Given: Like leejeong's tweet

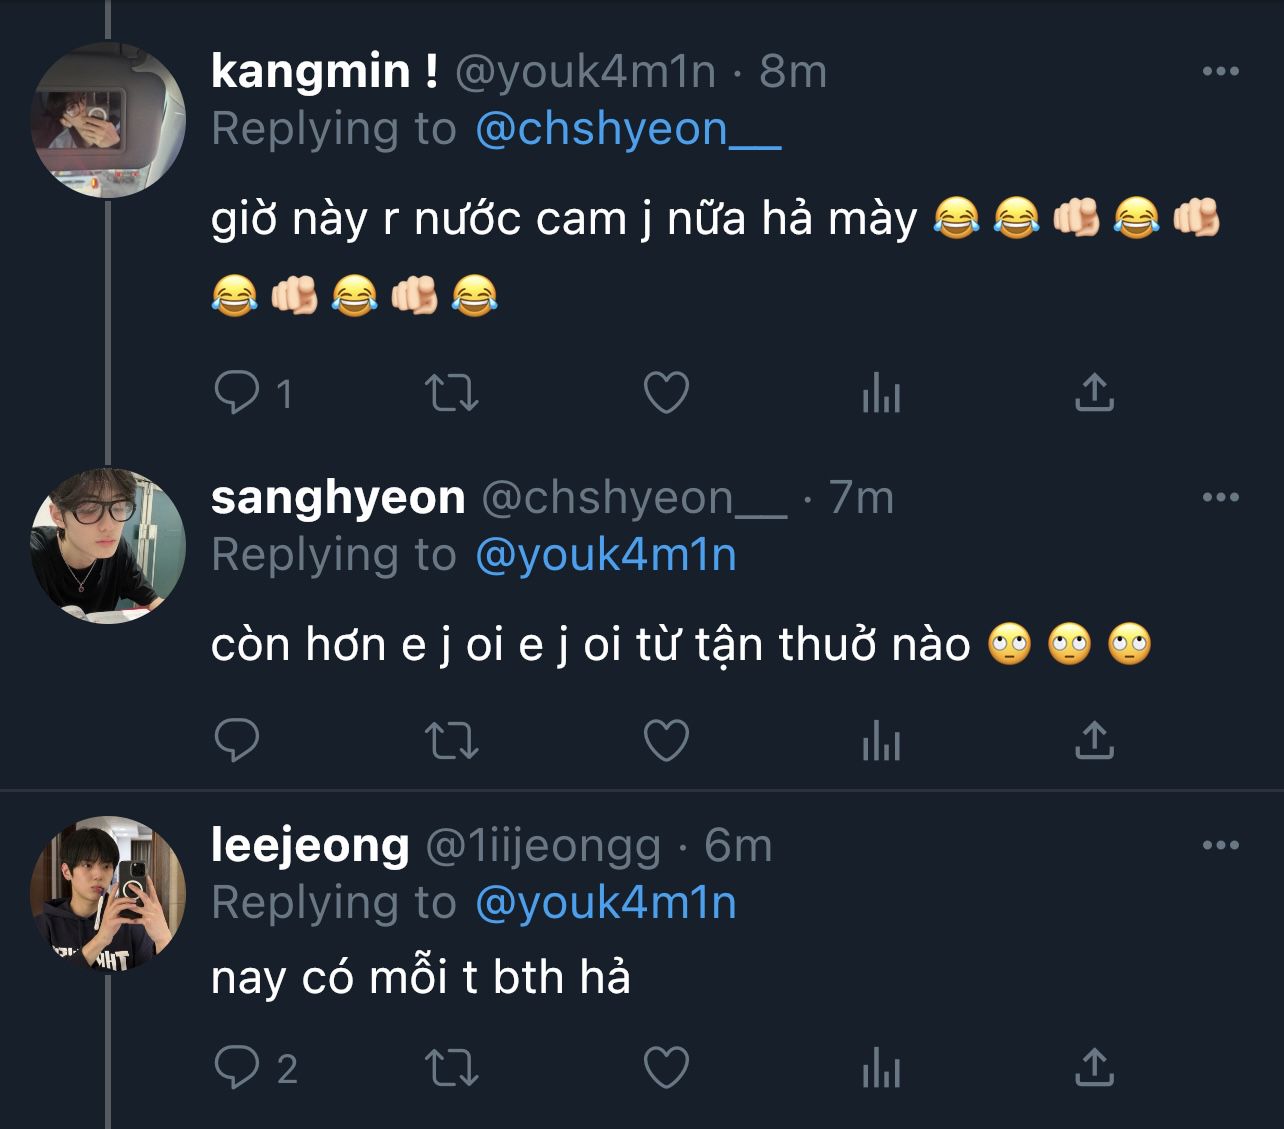Looking at the screenshot, I should [666, 1068].
